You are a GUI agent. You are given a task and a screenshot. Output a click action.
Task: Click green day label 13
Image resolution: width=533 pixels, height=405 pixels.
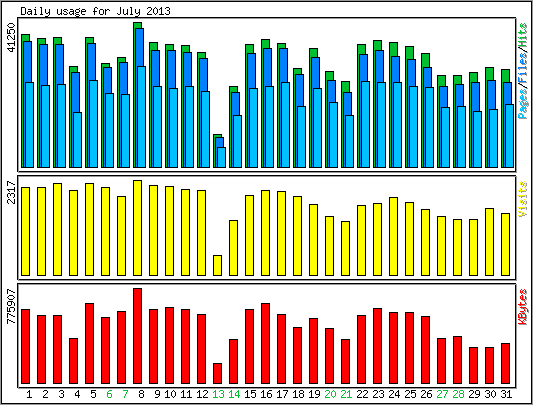coord(218,394)
